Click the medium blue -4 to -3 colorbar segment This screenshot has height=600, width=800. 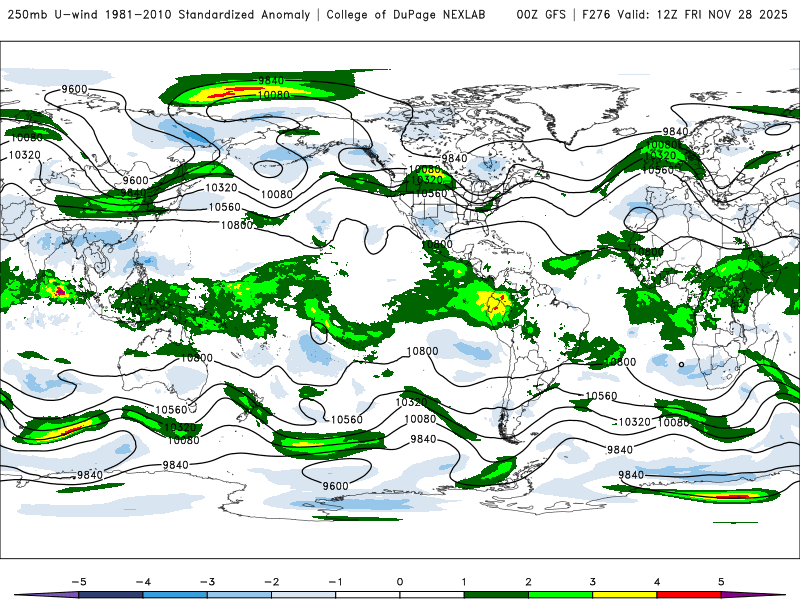click(x=175, y=595)
